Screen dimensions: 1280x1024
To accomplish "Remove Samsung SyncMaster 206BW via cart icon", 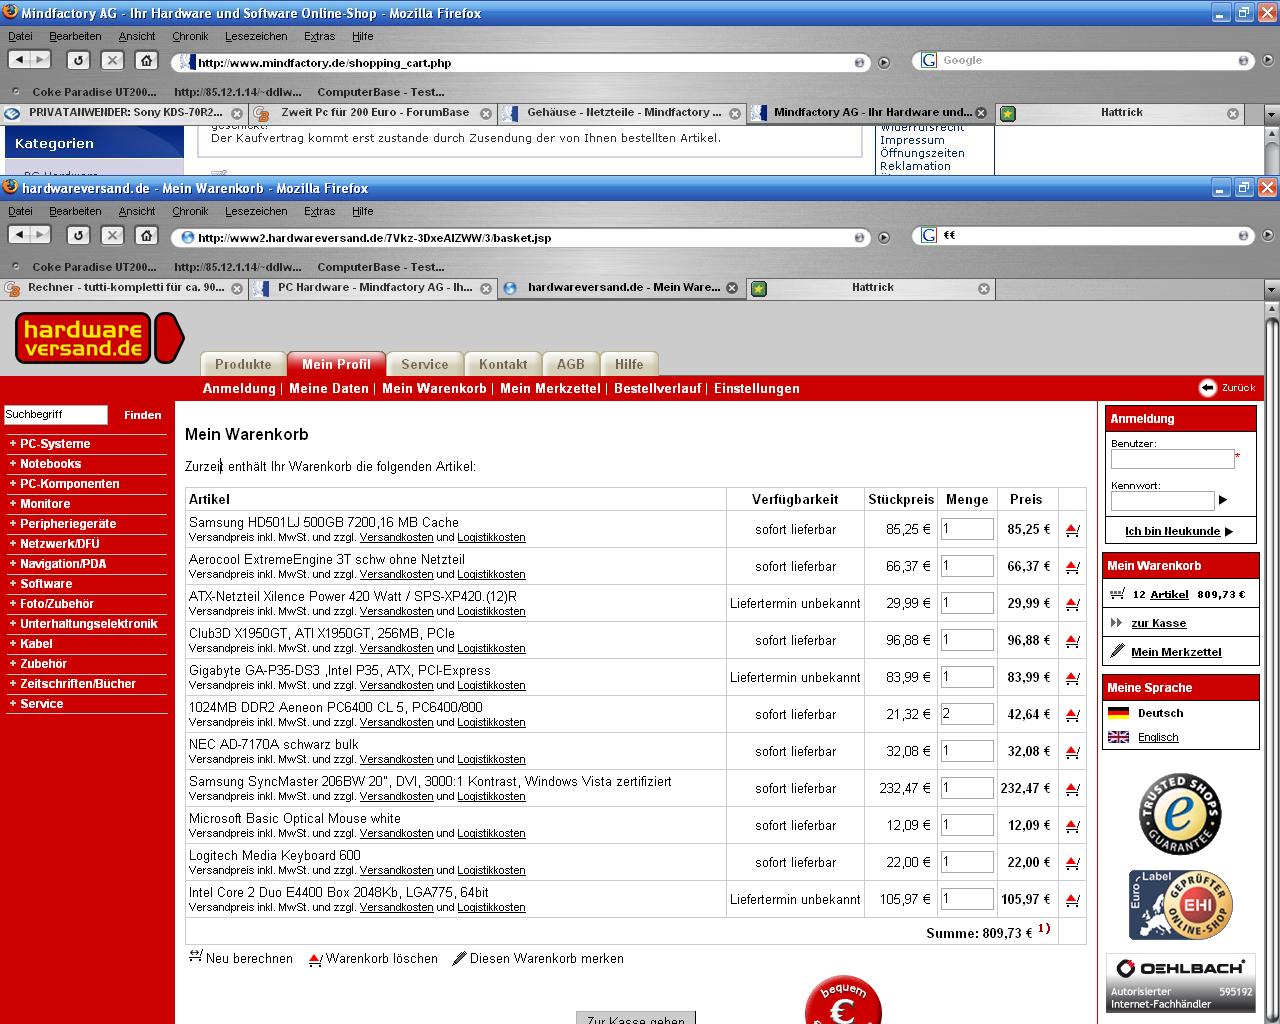I will click(1072, 789).
